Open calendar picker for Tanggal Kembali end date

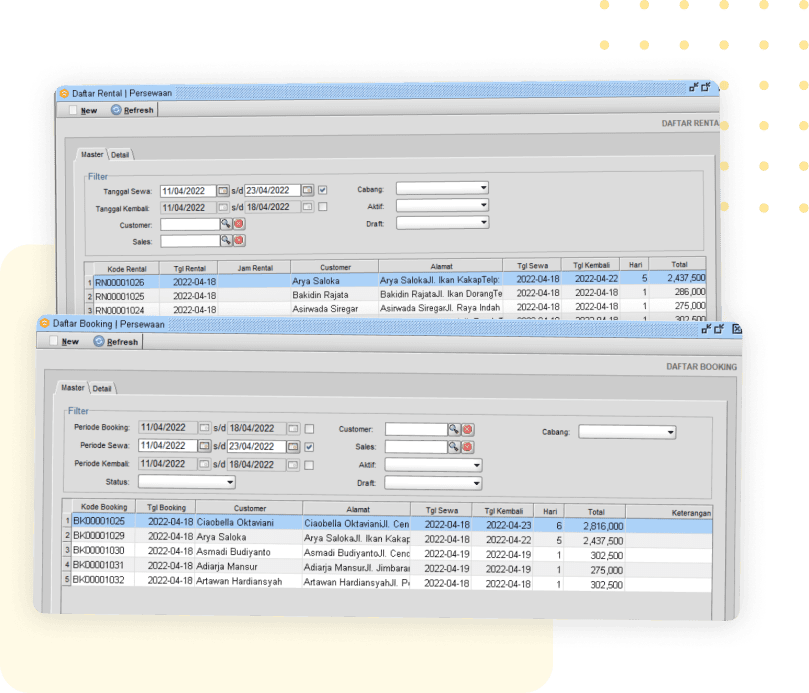[307, 207]
